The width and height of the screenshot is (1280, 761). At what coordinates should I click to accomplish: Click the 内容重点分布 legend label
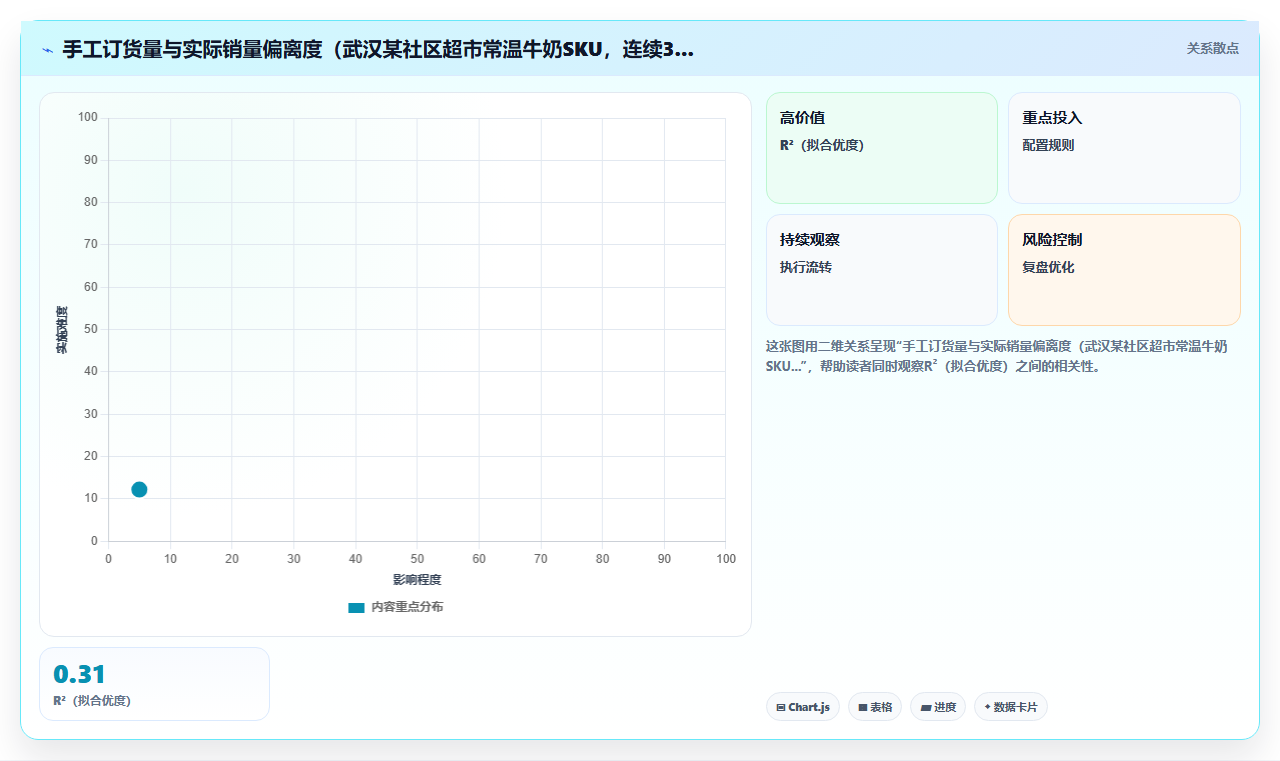tap(407, 607)
